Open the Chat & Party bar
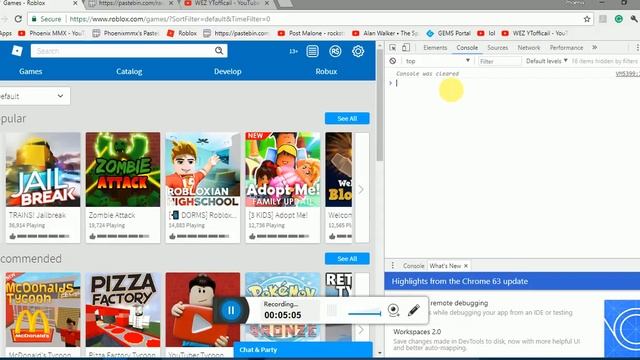The width and height of the screenshot is (640, 360). pyautogui.click(x=303, y=350)
